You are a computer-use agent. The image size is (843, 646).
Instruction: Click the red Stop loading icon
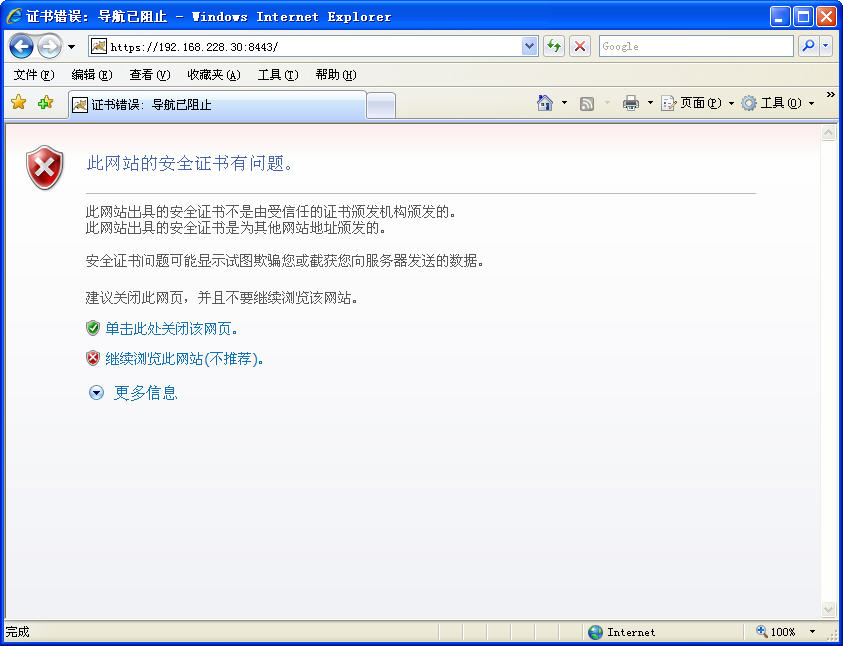tap(580, 47)
